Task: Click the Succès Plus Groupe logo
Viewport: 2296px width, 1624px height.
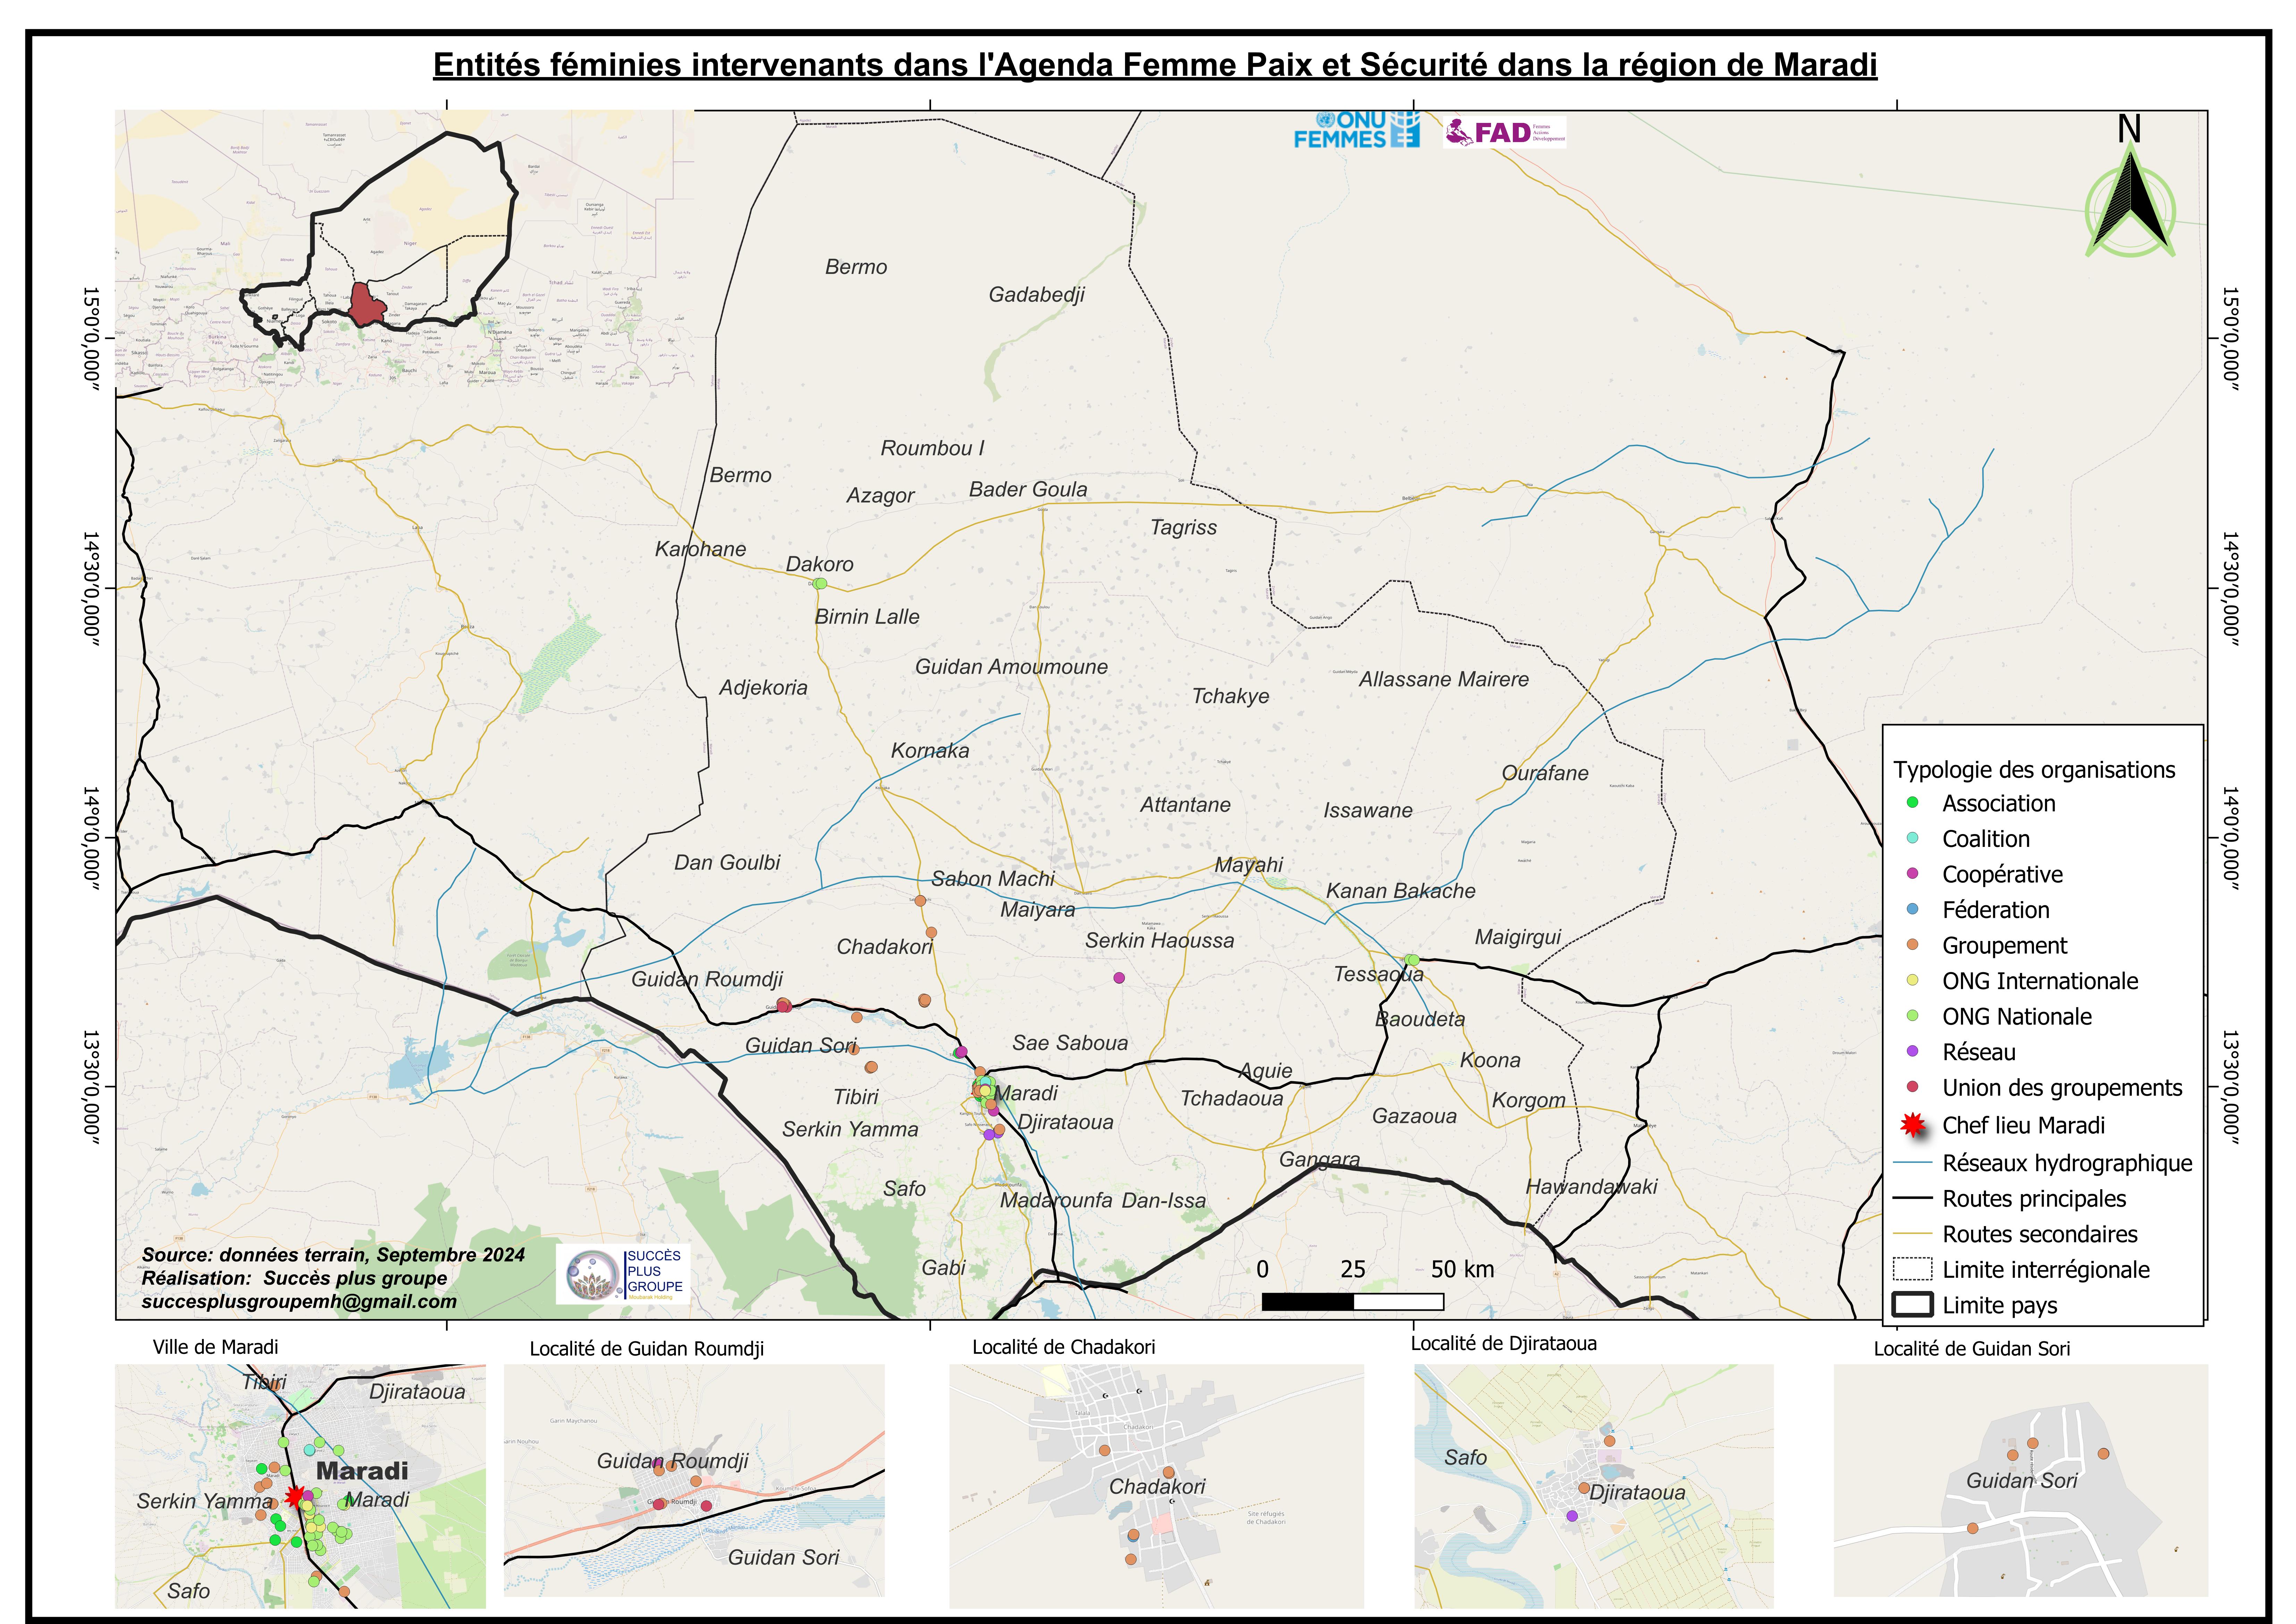Action: (623, 1274)
